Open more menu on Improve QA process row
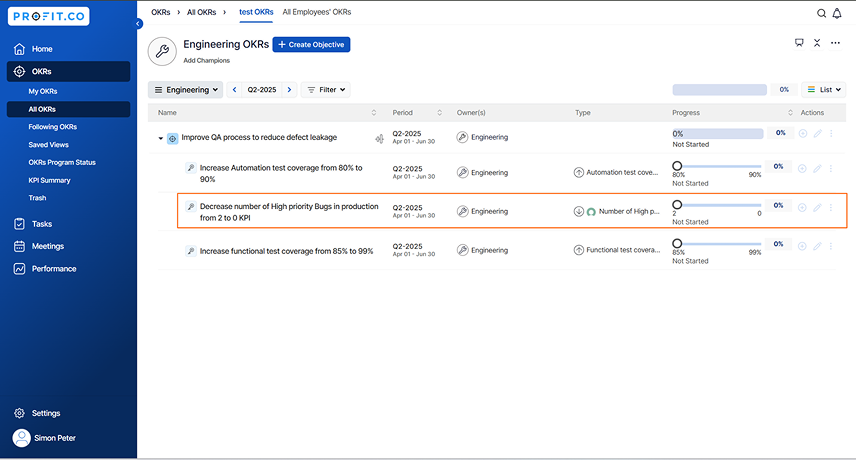The width and height of the screenshot is (856, 460). click(831, 133)
